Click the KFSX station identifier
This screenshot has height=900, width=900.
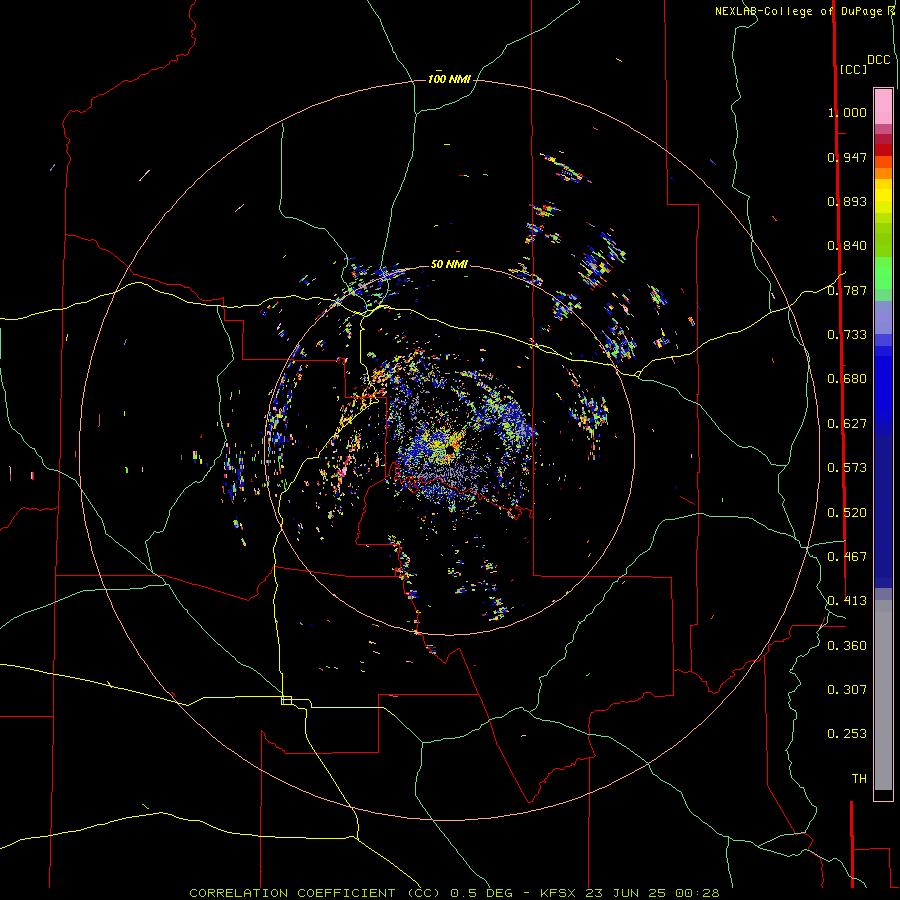pyautogui.click(x=560, y=893)
